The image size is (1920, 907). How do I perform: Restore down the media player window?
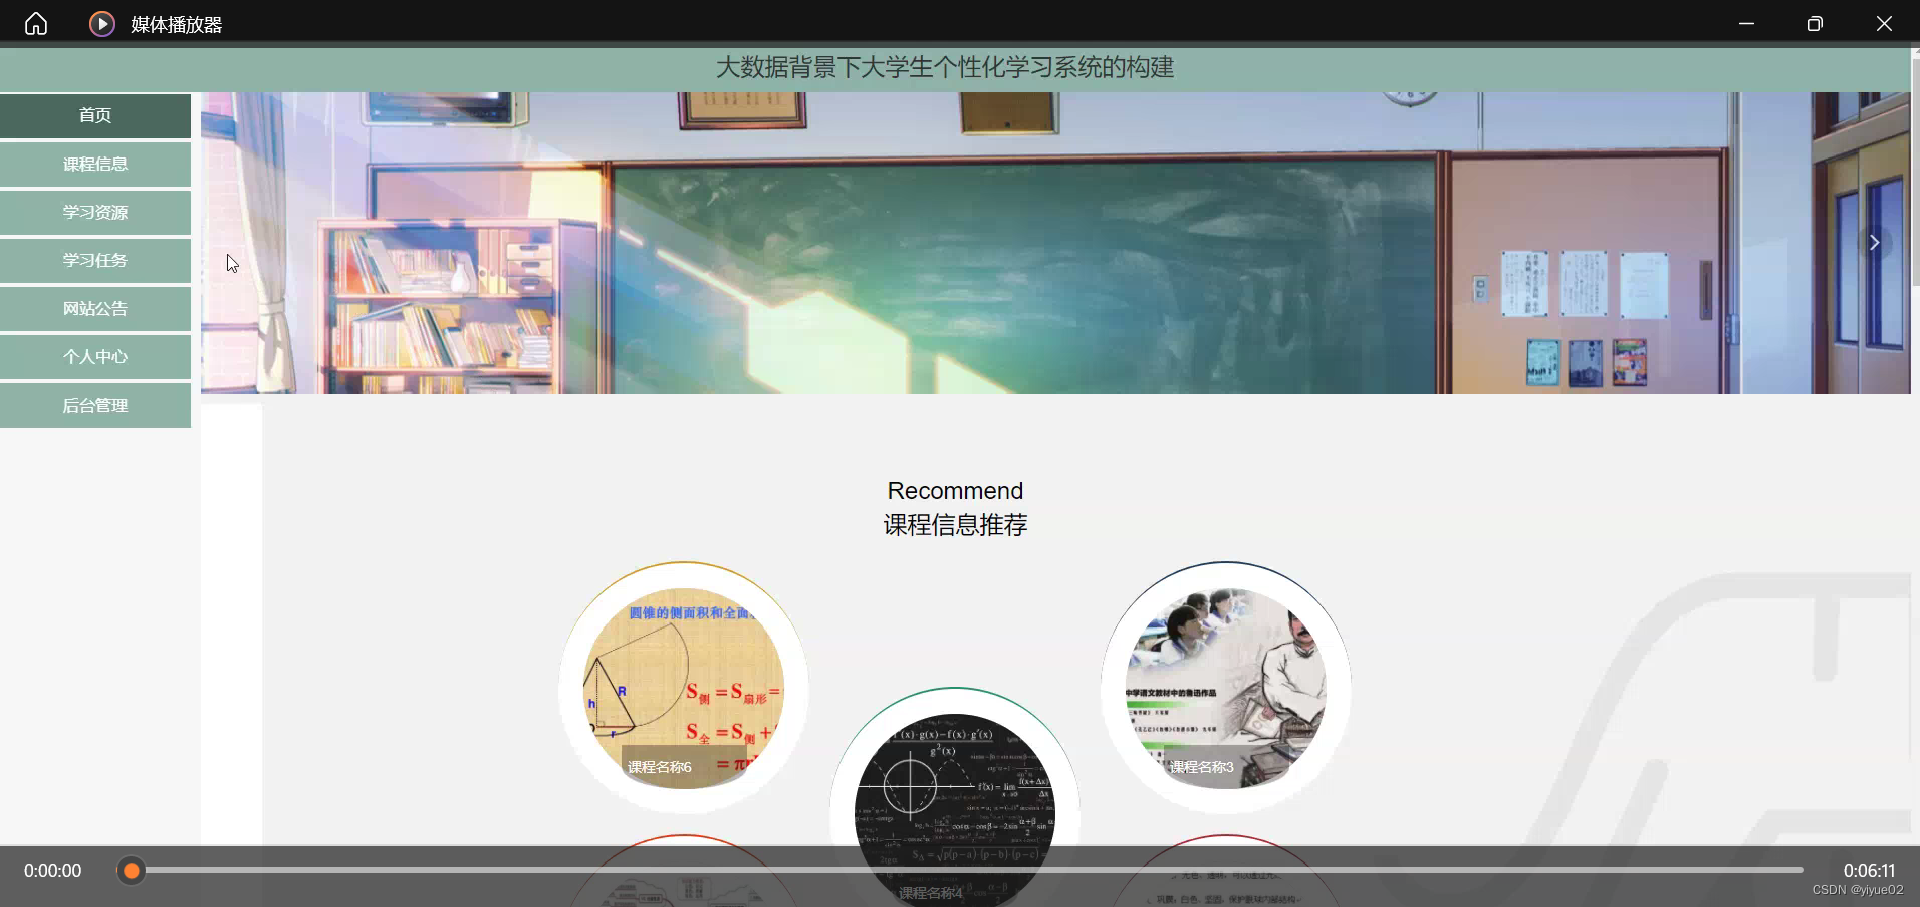click(1815, 23)
